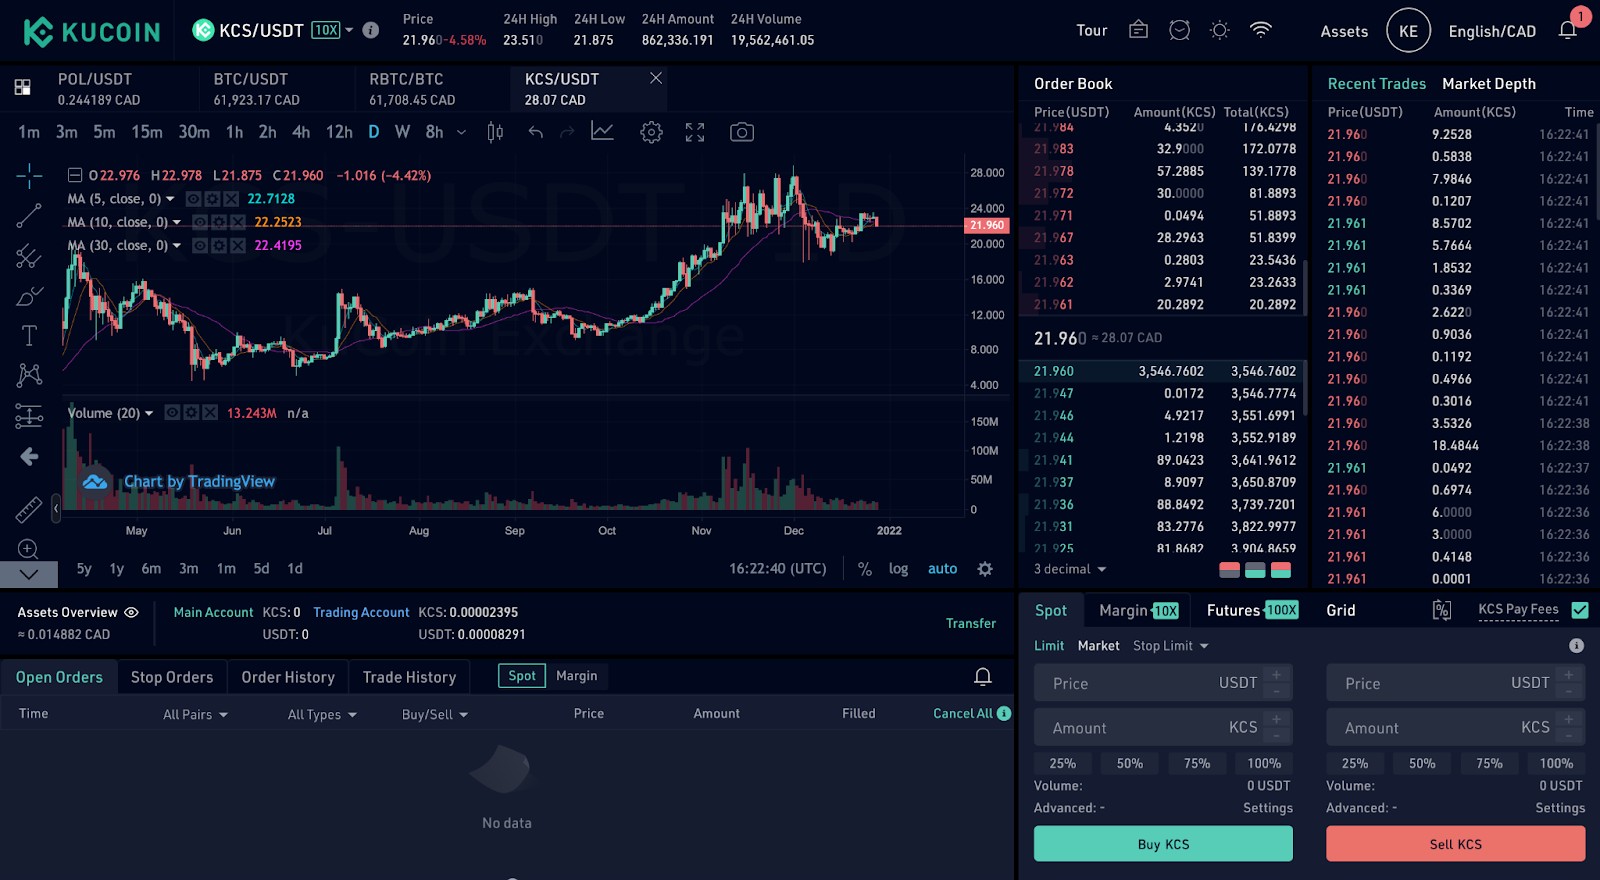Expand the Volume (20) indicator menu
Image resolution: width=1600 pixels, height=880 pixels.
tap(149, 413)
